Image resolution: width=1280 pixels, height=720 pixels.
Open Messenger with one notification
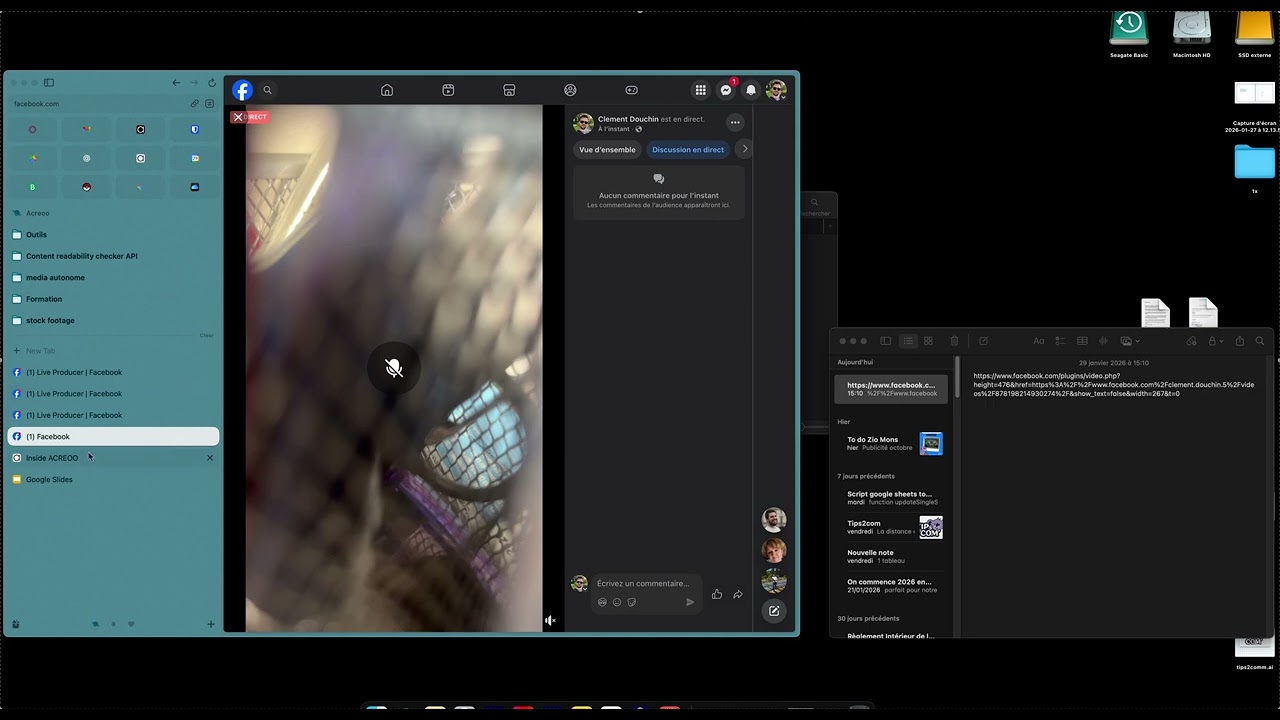click(x=726, y=90)
